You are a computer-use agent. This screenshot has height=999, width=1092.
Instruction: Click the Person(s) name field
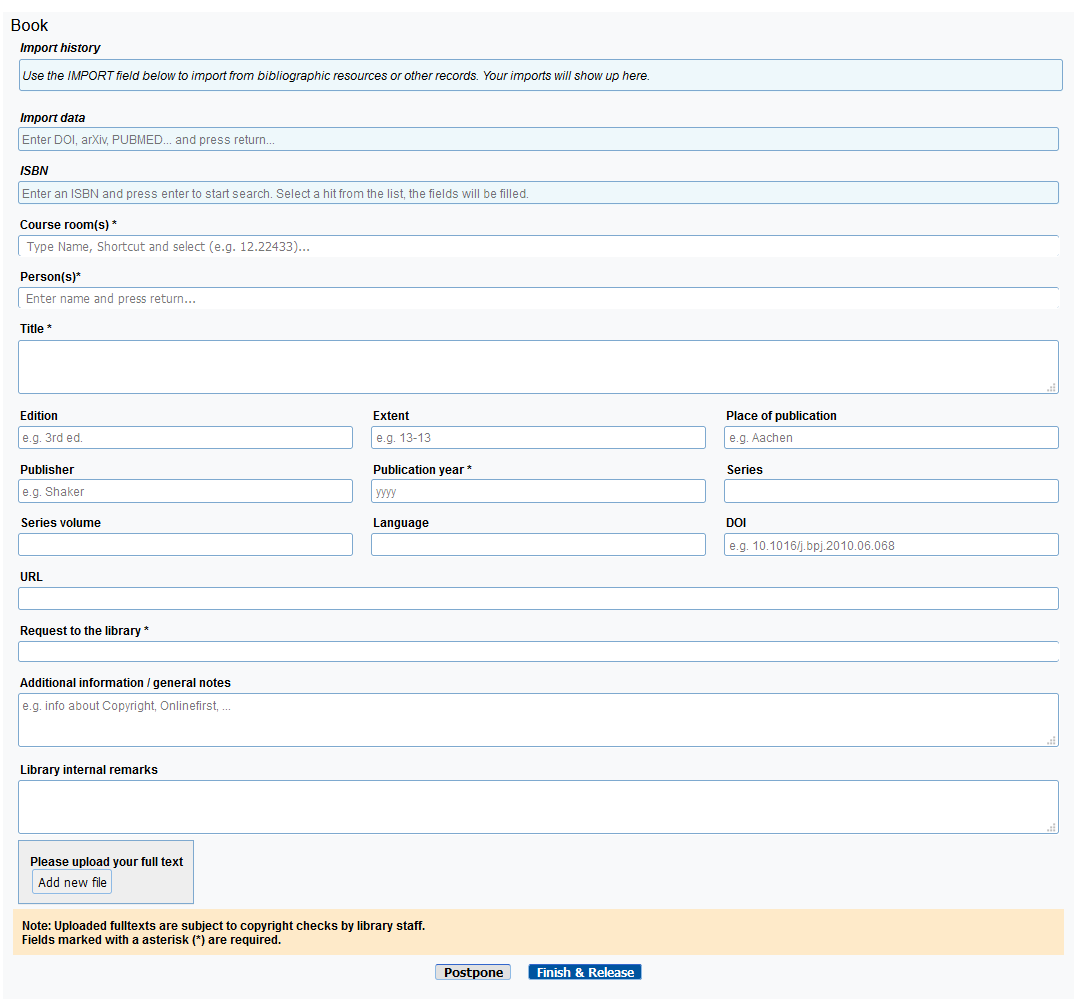click(538, 298)
